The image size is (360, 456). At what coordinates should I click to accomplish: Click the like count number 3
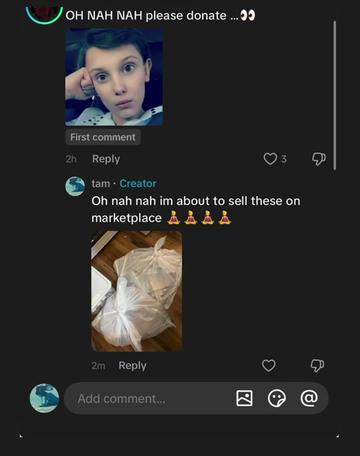coord(284,159)
